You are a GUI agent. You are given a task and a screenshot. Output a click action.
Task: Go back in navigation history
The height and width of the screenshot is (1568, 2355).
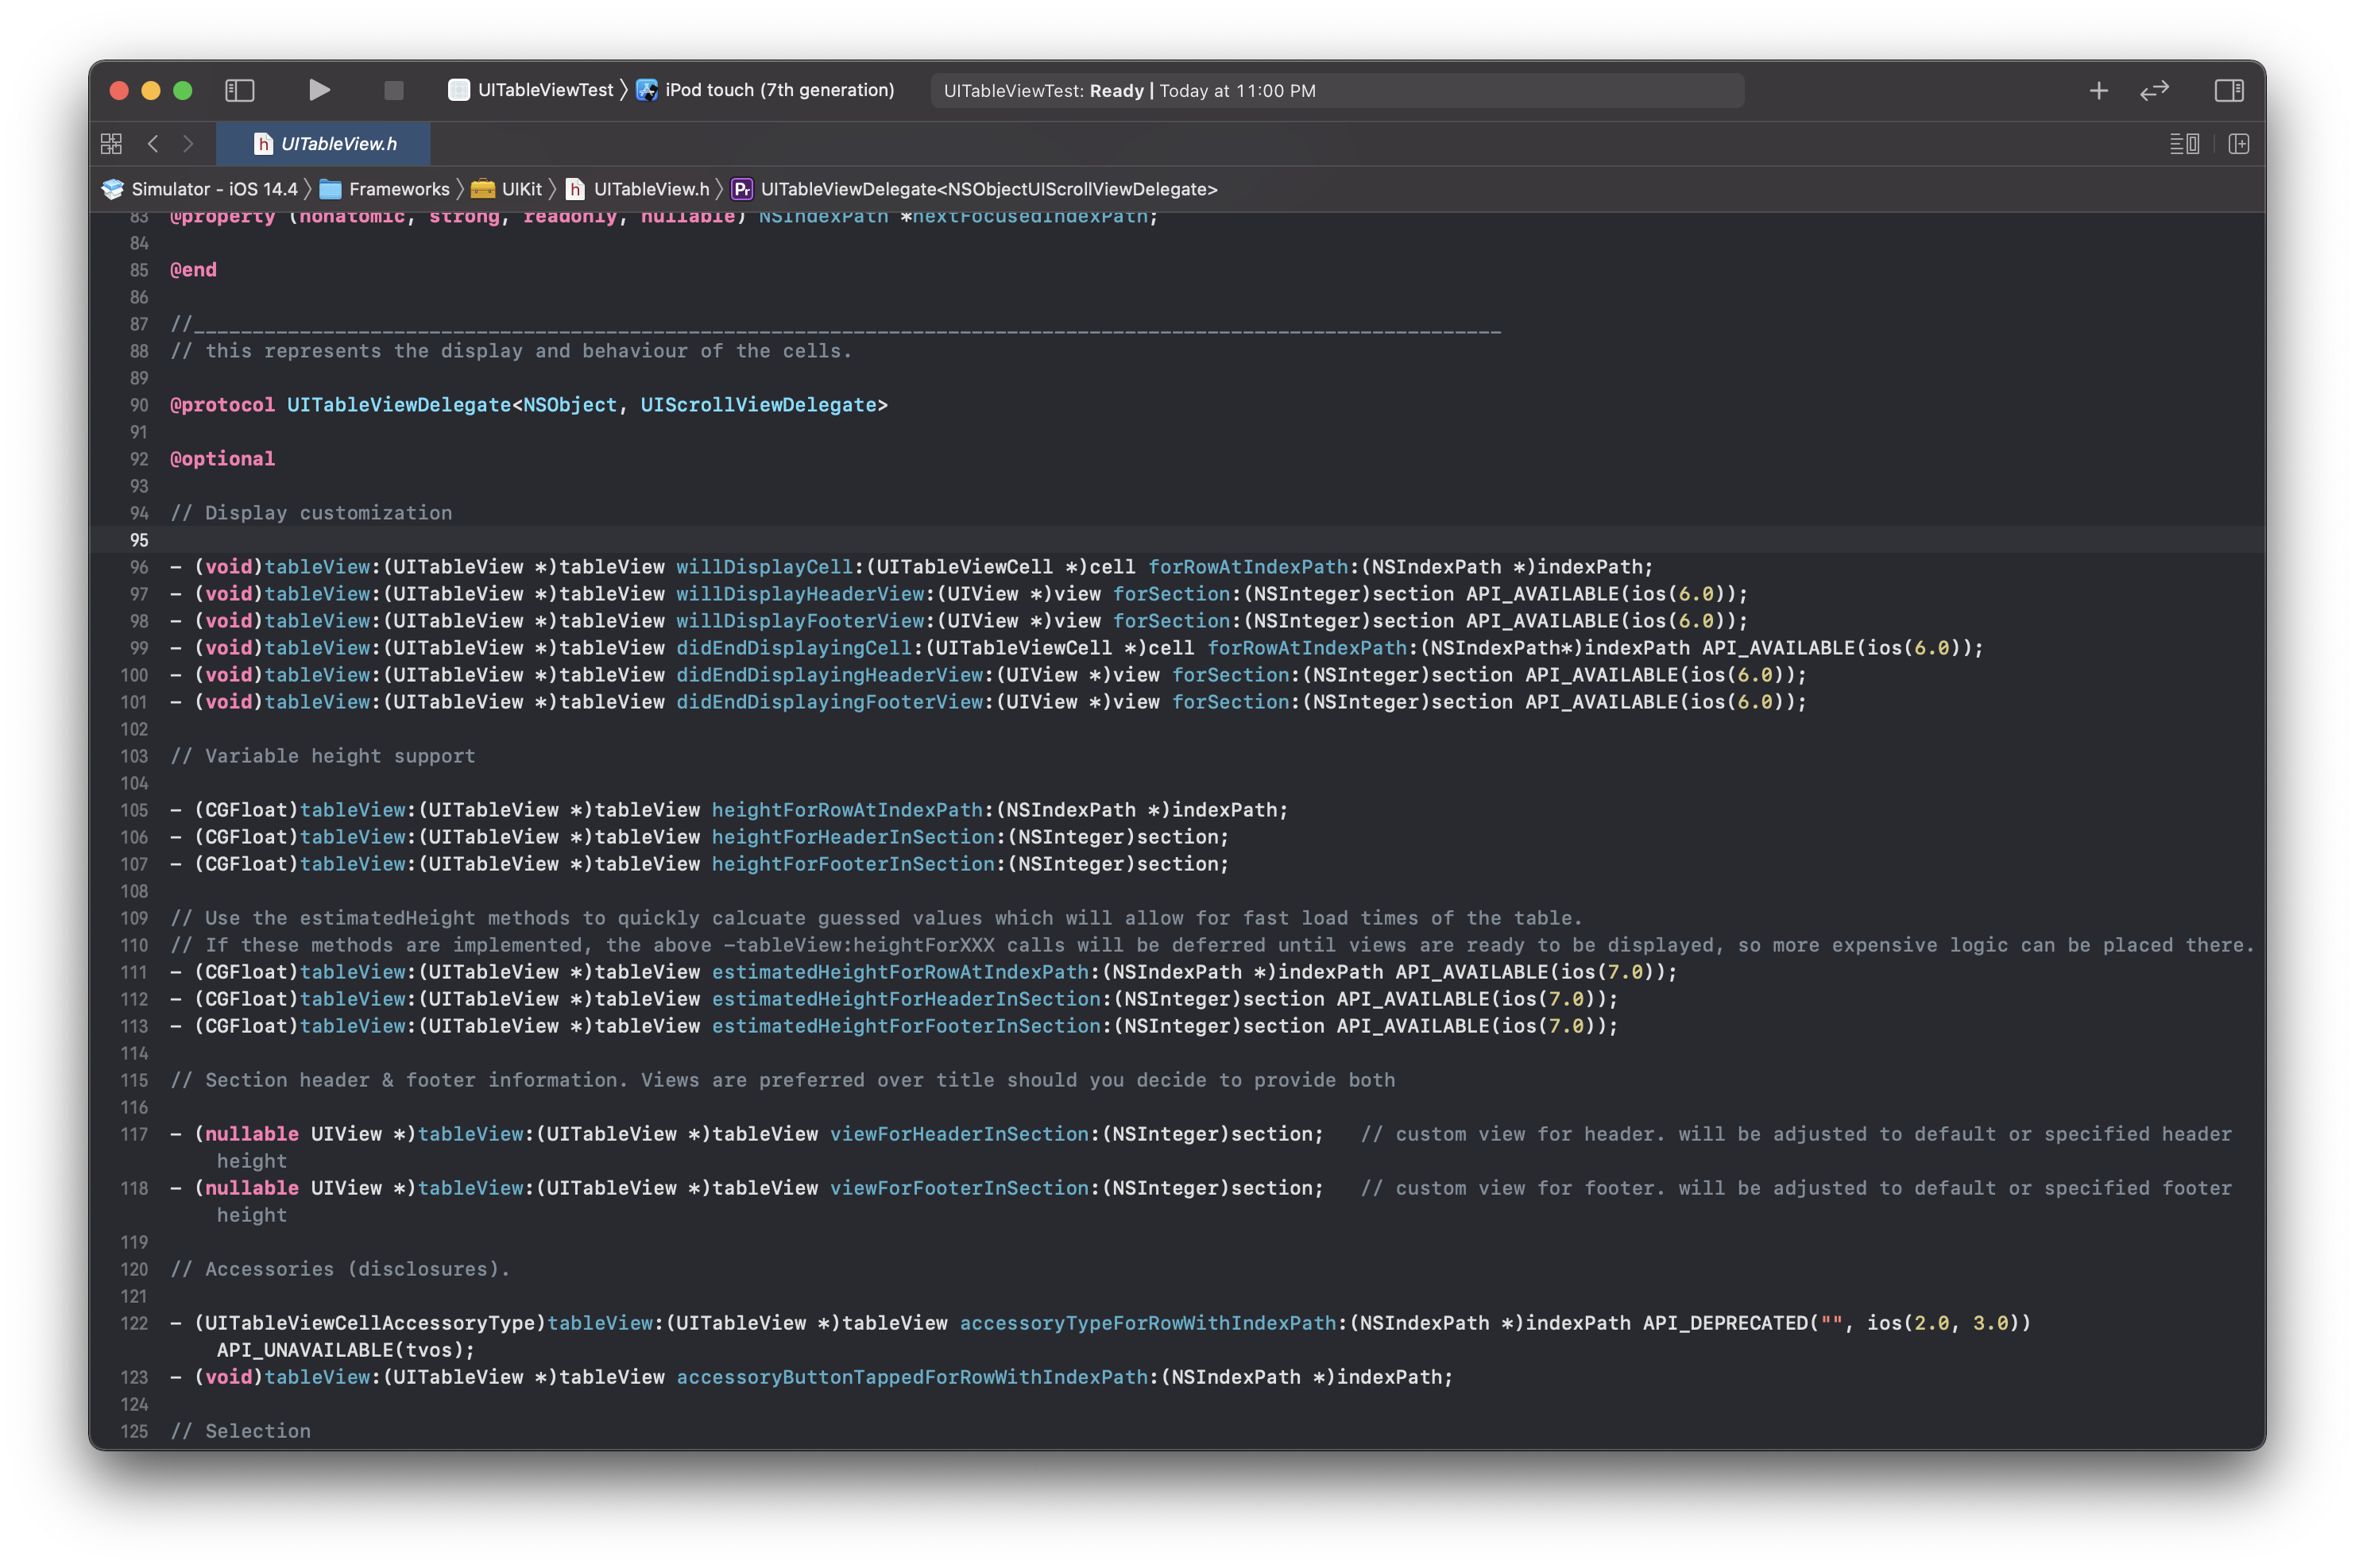pos(153,144)
